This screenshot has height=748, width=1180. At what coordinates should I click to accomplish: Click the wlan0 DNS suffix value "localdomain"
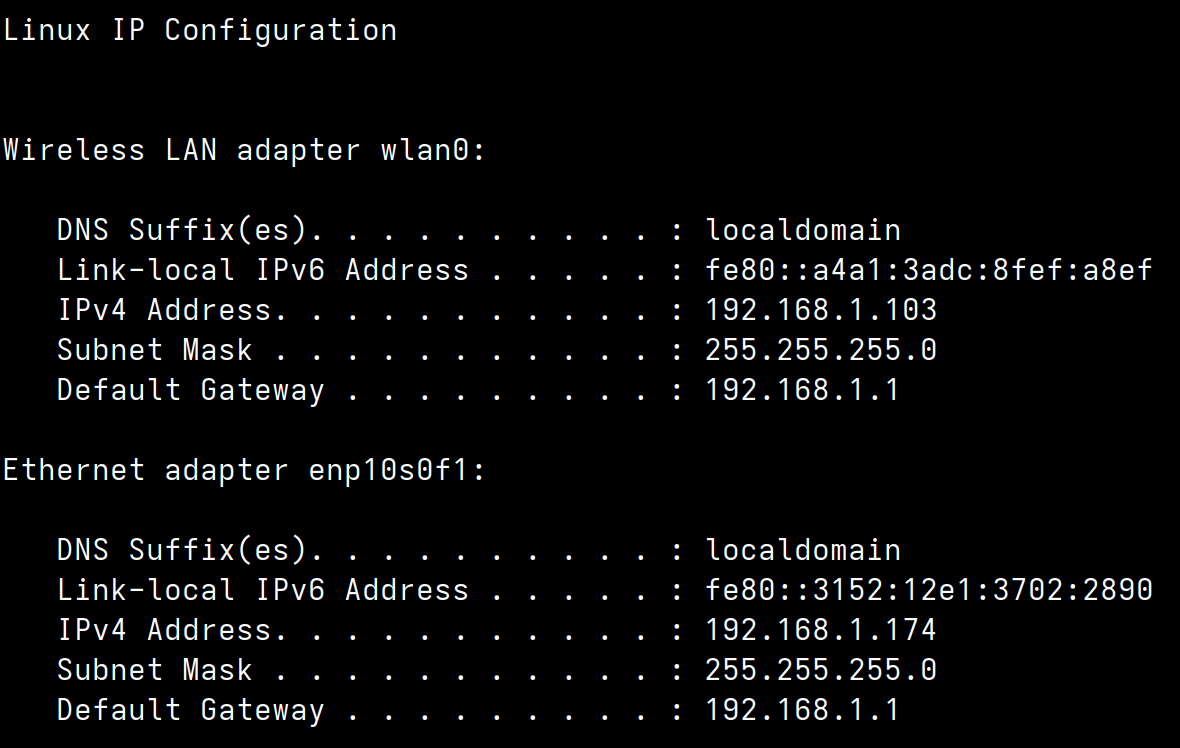click(x=803, y=230)
